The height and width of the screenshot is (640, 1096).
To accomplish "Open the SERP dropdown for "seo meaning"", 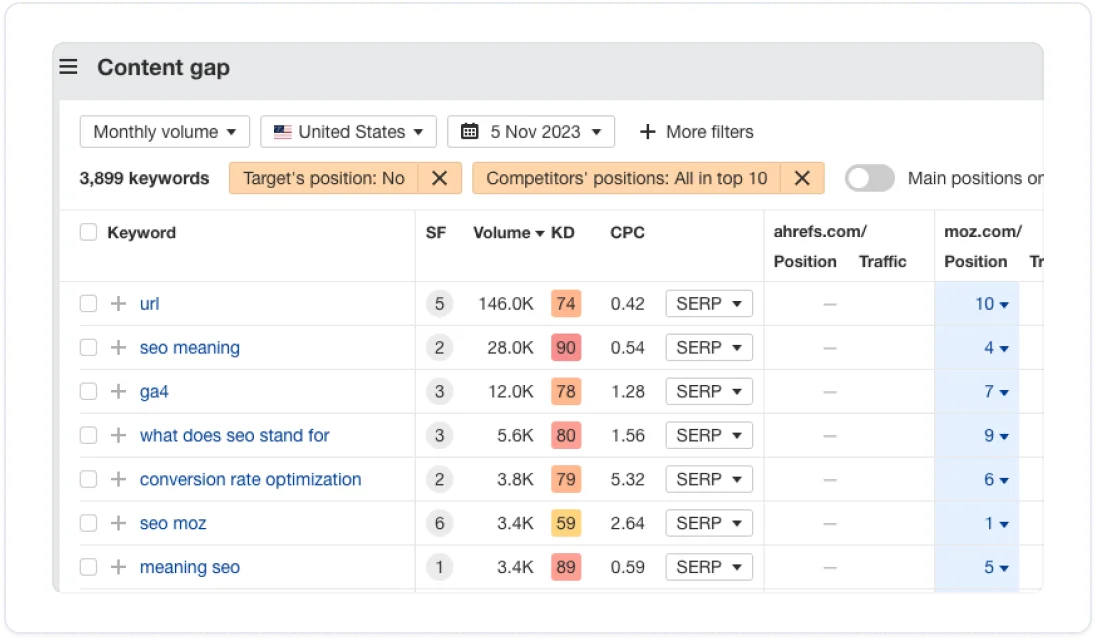I will [x=709, y=347].
